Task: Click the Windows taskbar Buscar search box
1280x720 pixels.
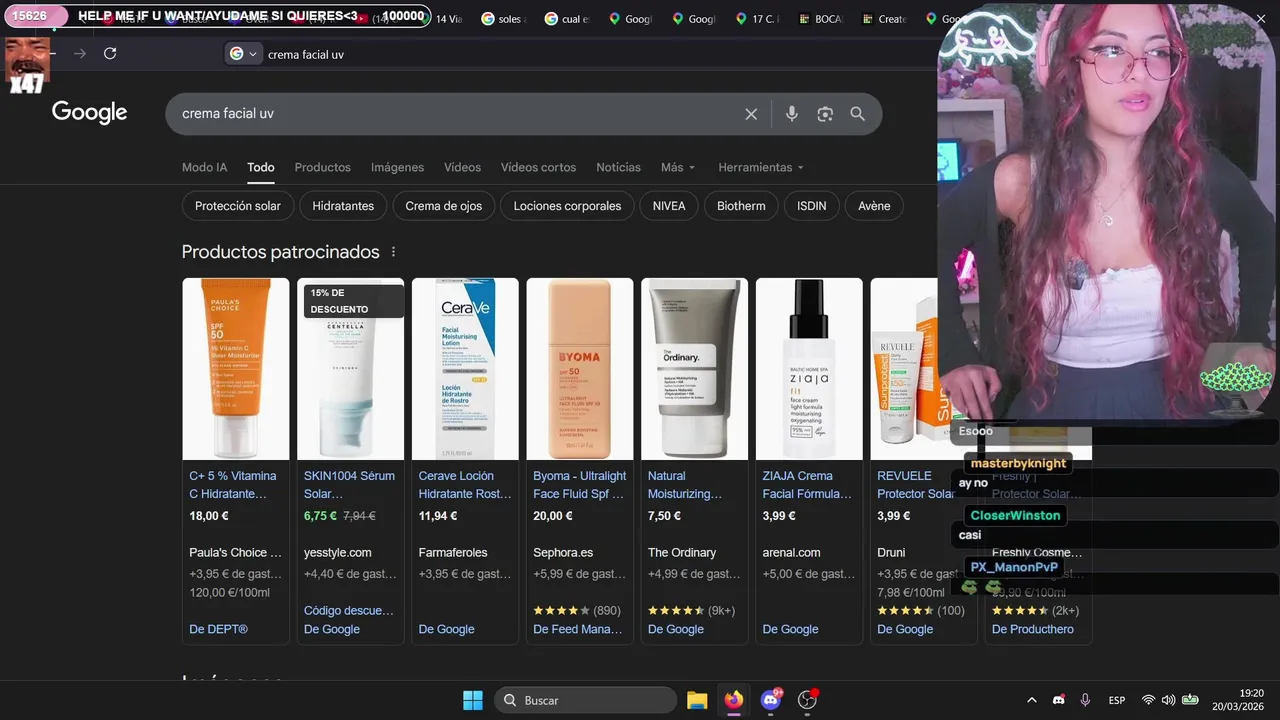Action: 586,700
